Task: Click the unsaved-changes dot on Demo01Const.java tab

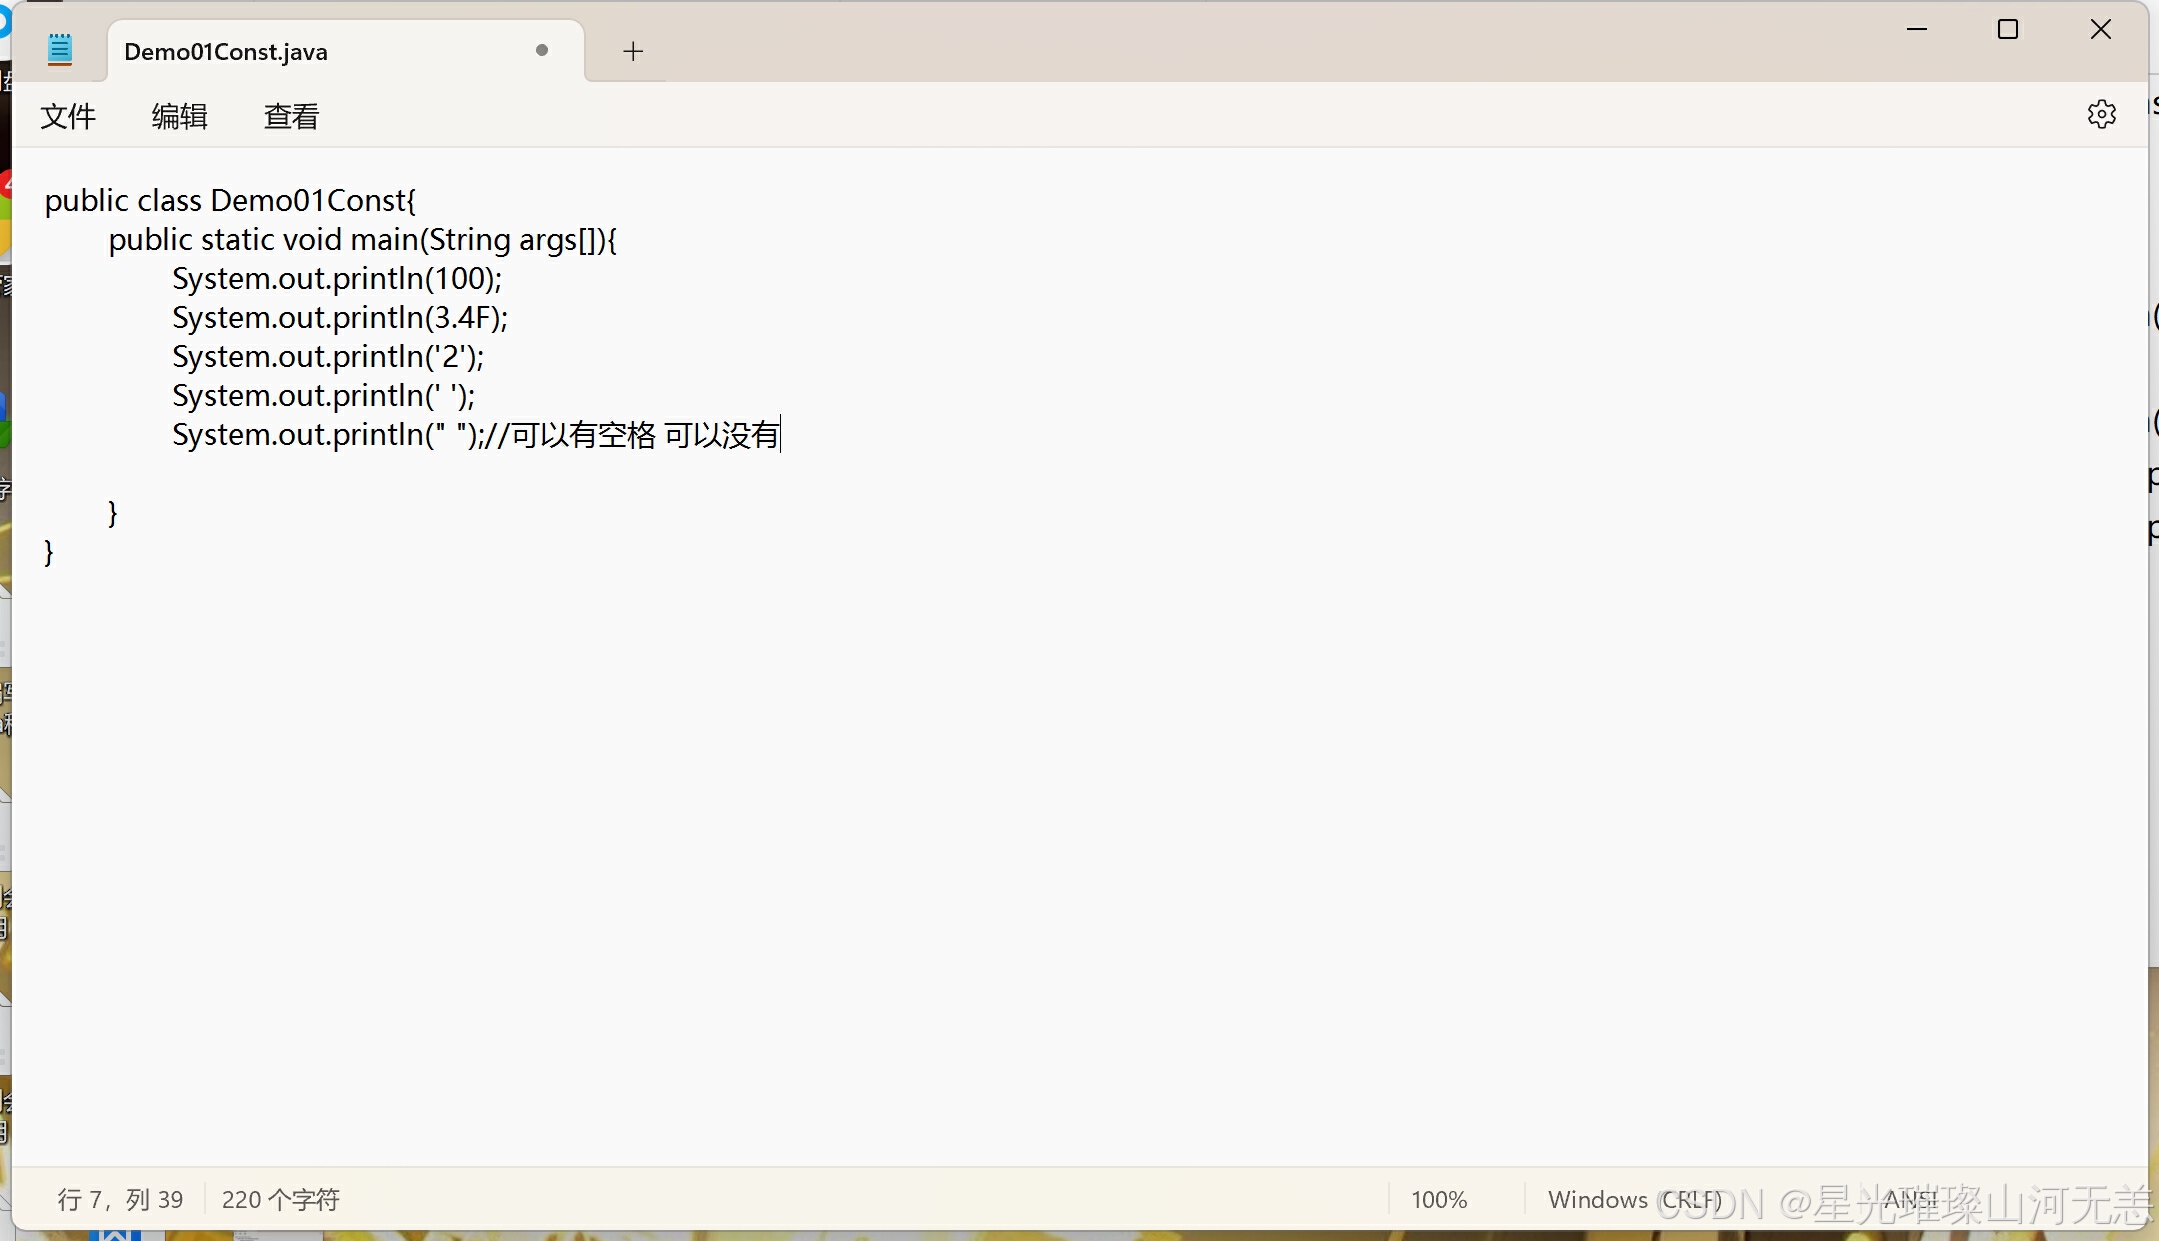Action: (542, 50)
